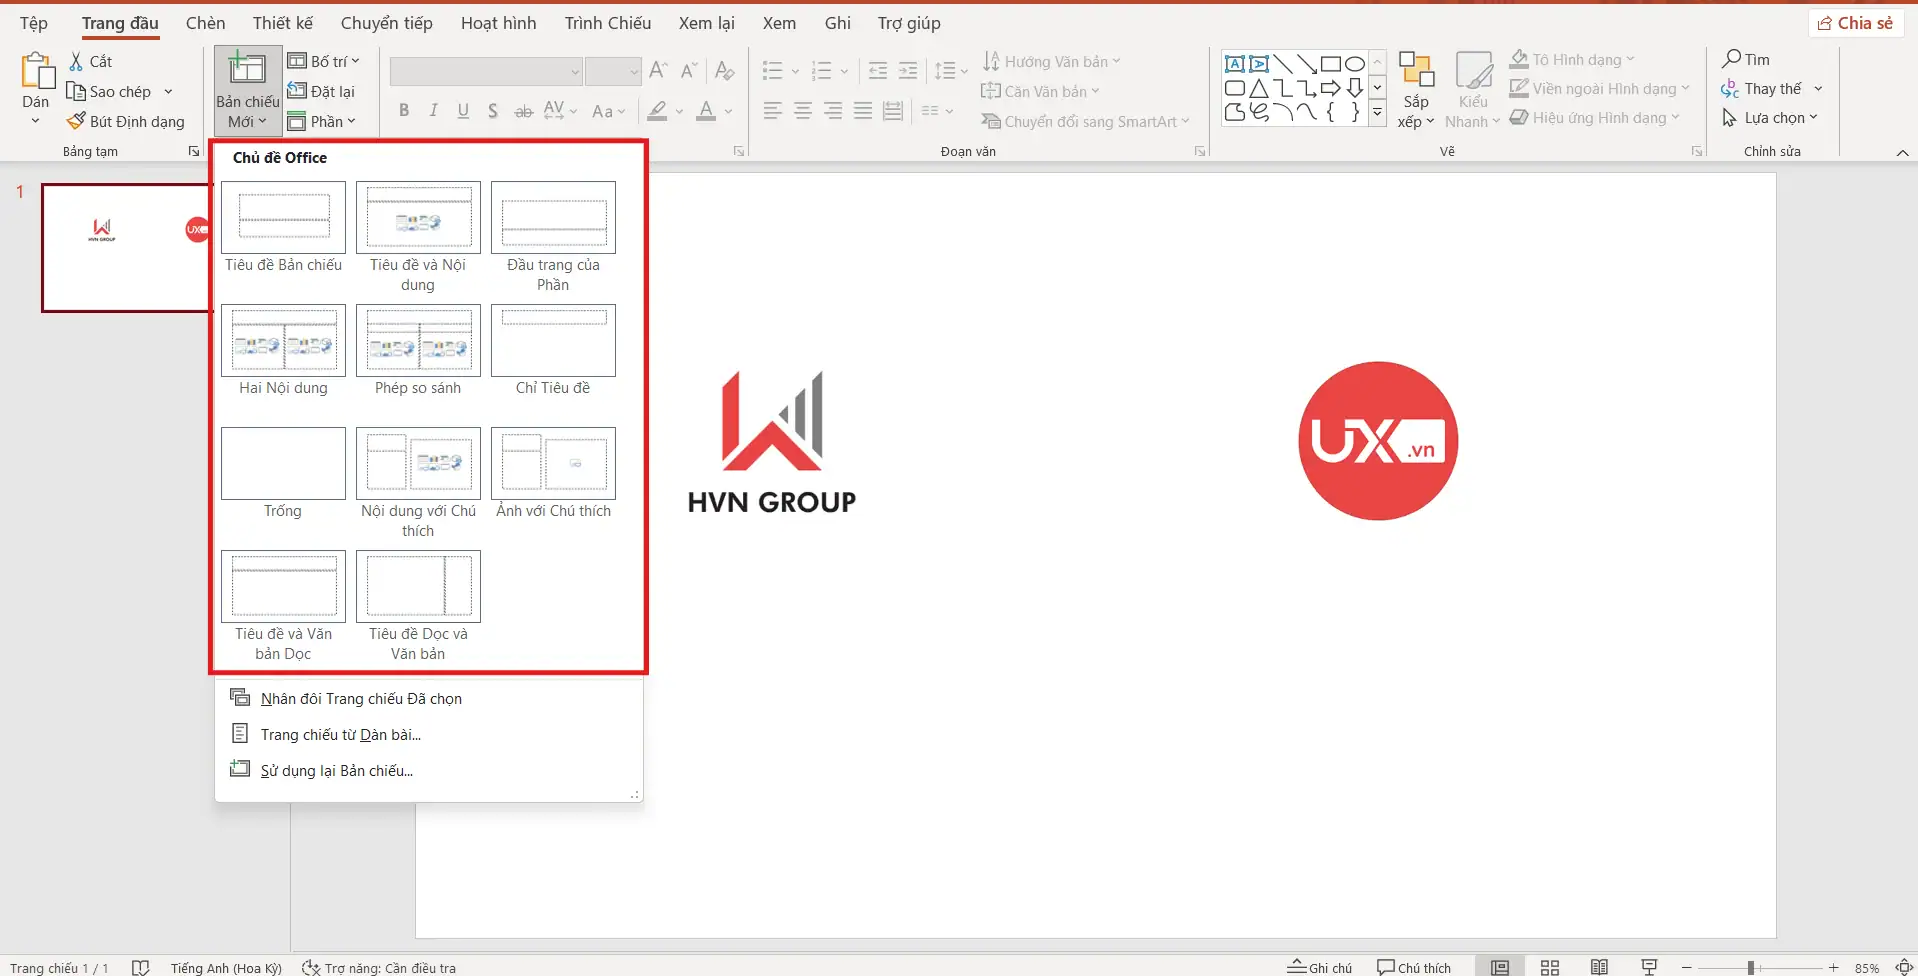Open the Sắp xếp (Arrange) tool

tap(1415, 88)
